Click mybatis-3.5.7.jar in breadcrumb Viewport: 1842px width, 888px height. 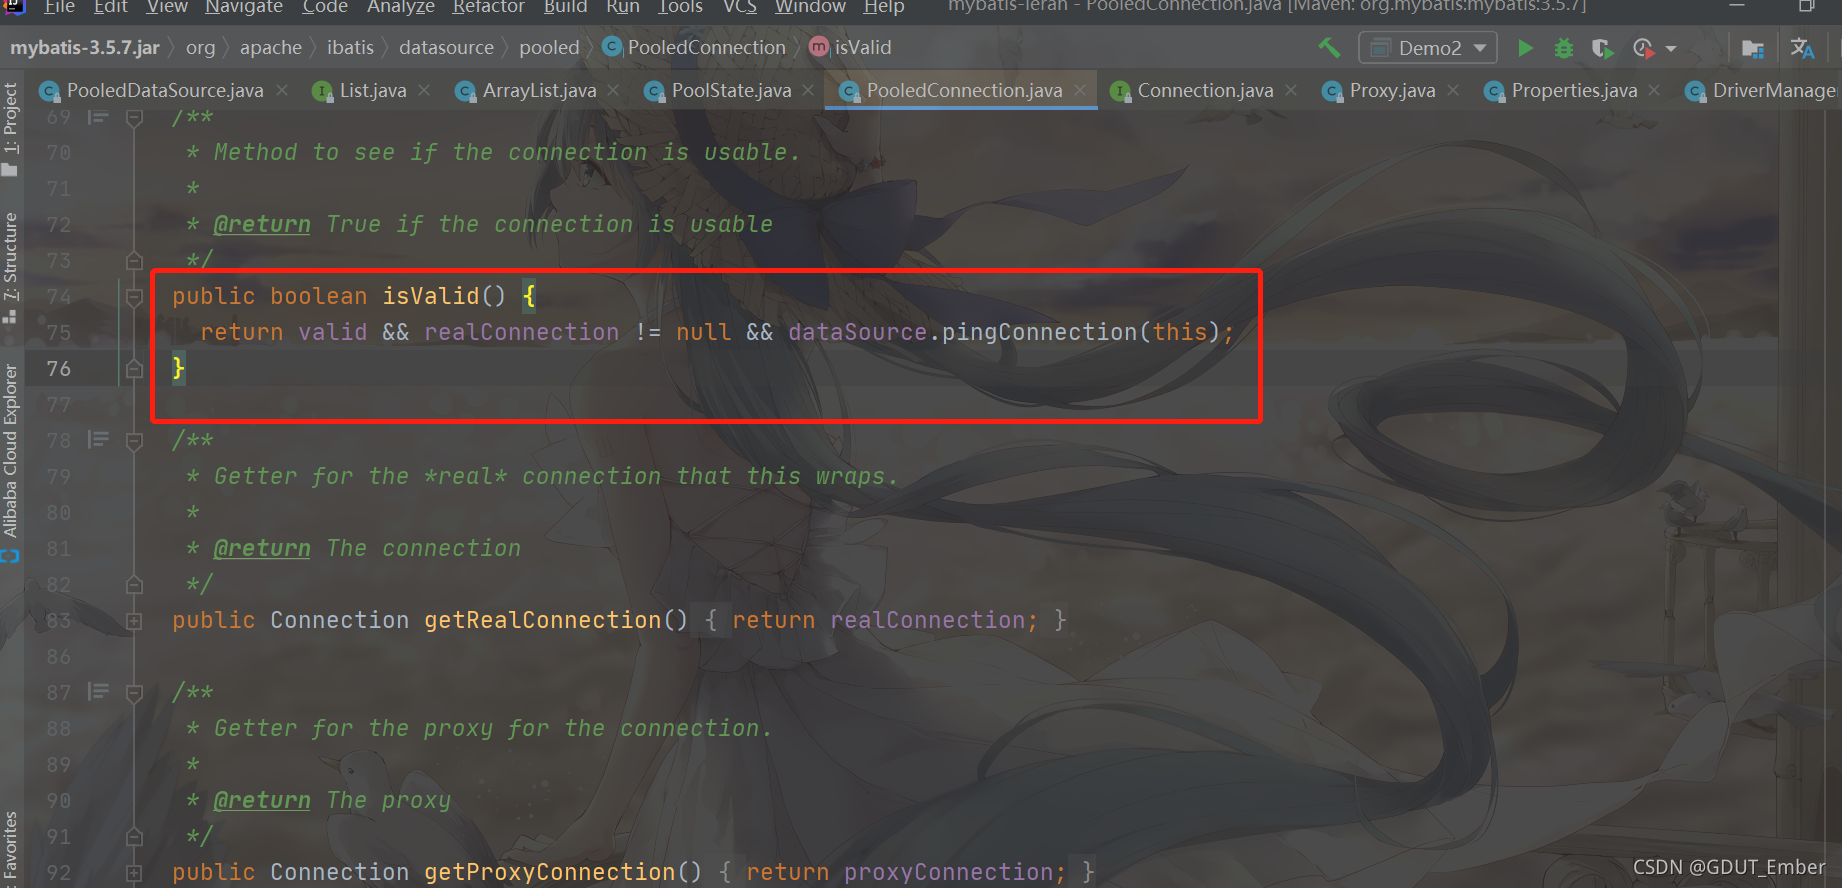pos(84,47)
